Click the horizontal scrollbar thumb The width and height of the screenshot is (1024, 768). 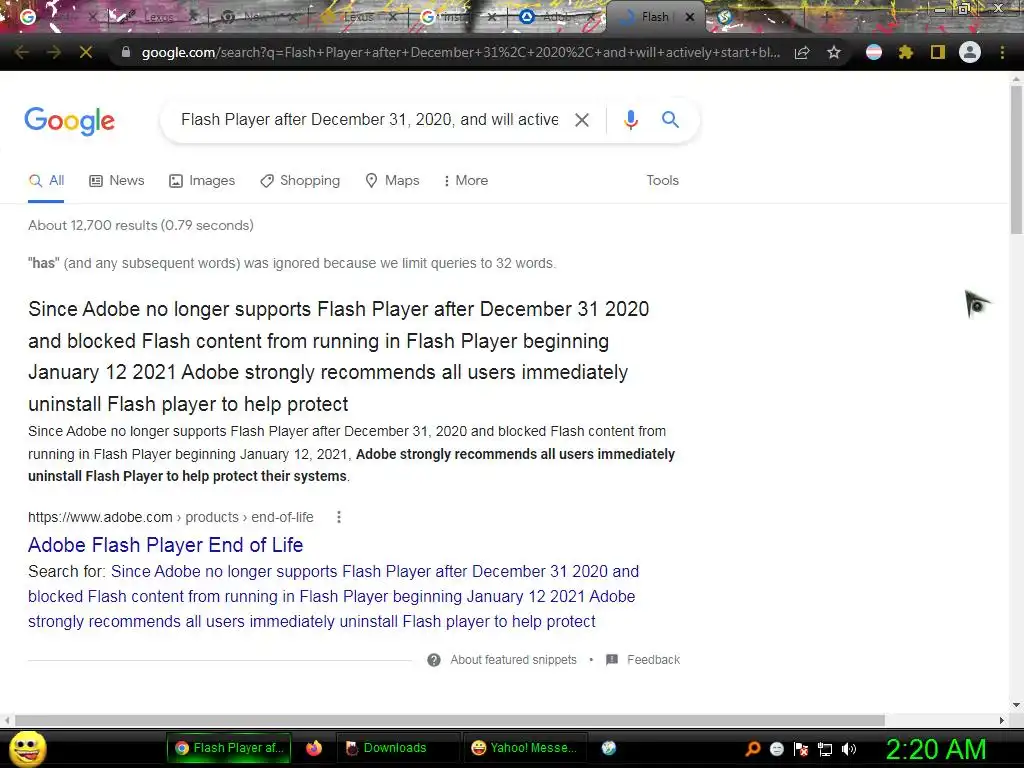pos(449,720)
